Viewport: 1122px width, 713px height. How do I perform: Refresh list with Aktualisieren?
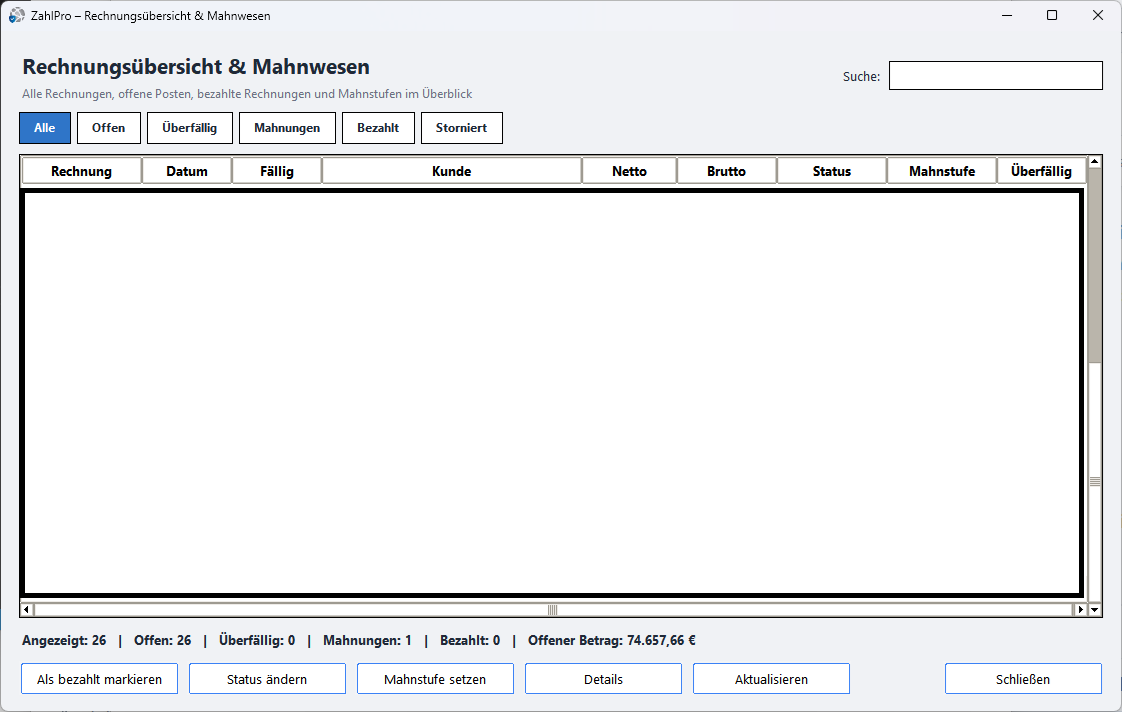pos(771,679)
